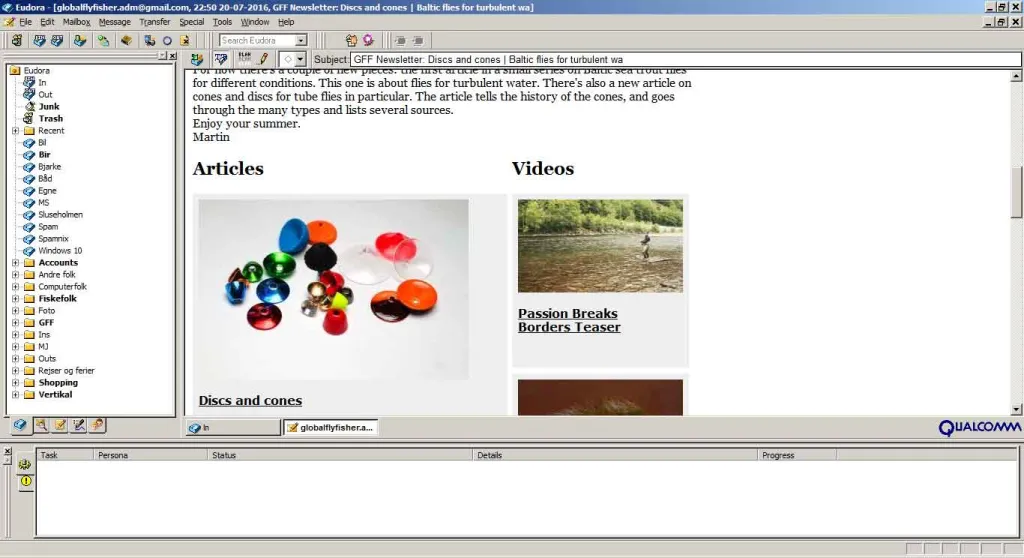Screen dimensions: 1024x558
Task: Expand the Computerfolk folder
Action: (16, 287)
